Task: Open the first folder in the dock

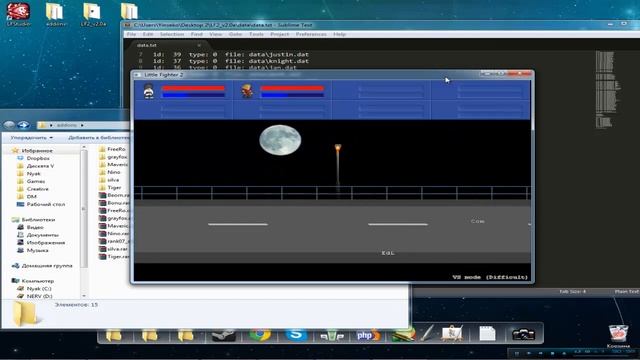Action: (x=114, y=336)
